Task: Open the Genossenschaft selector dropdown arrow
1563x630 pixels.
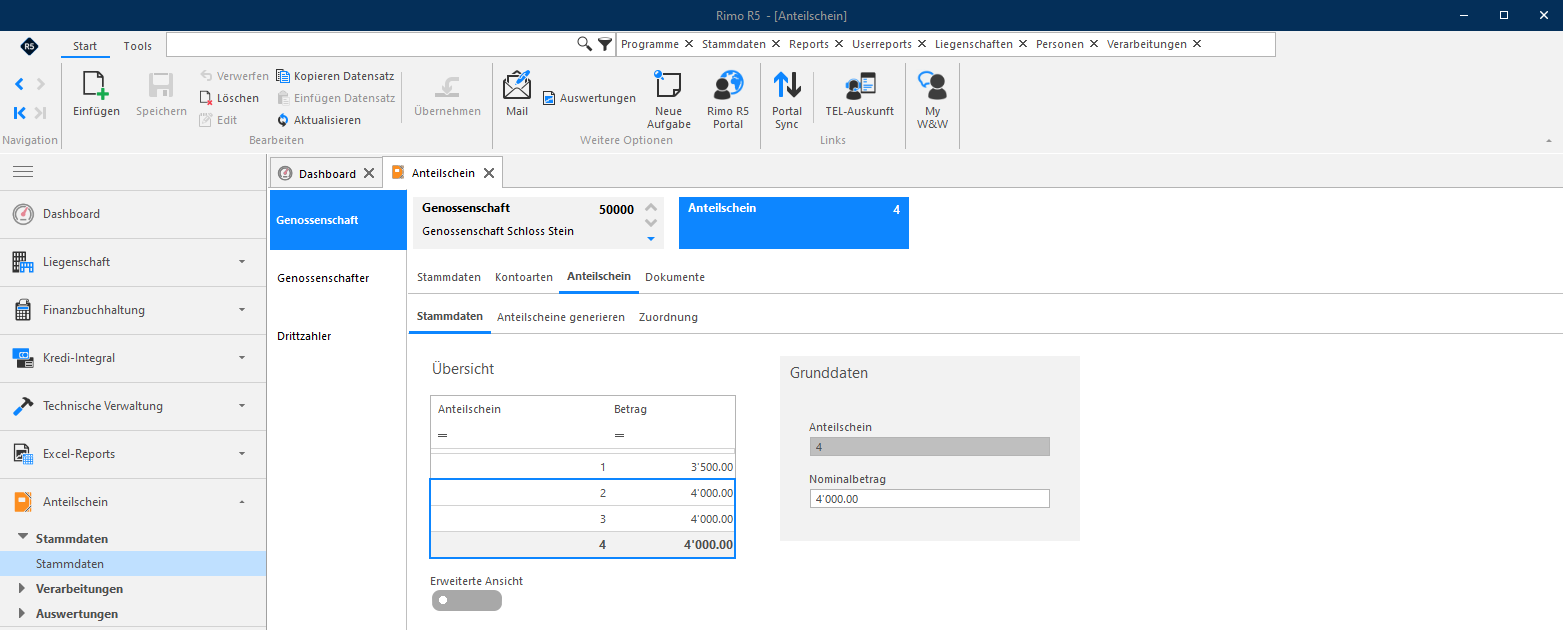Action: pos(651,239)
